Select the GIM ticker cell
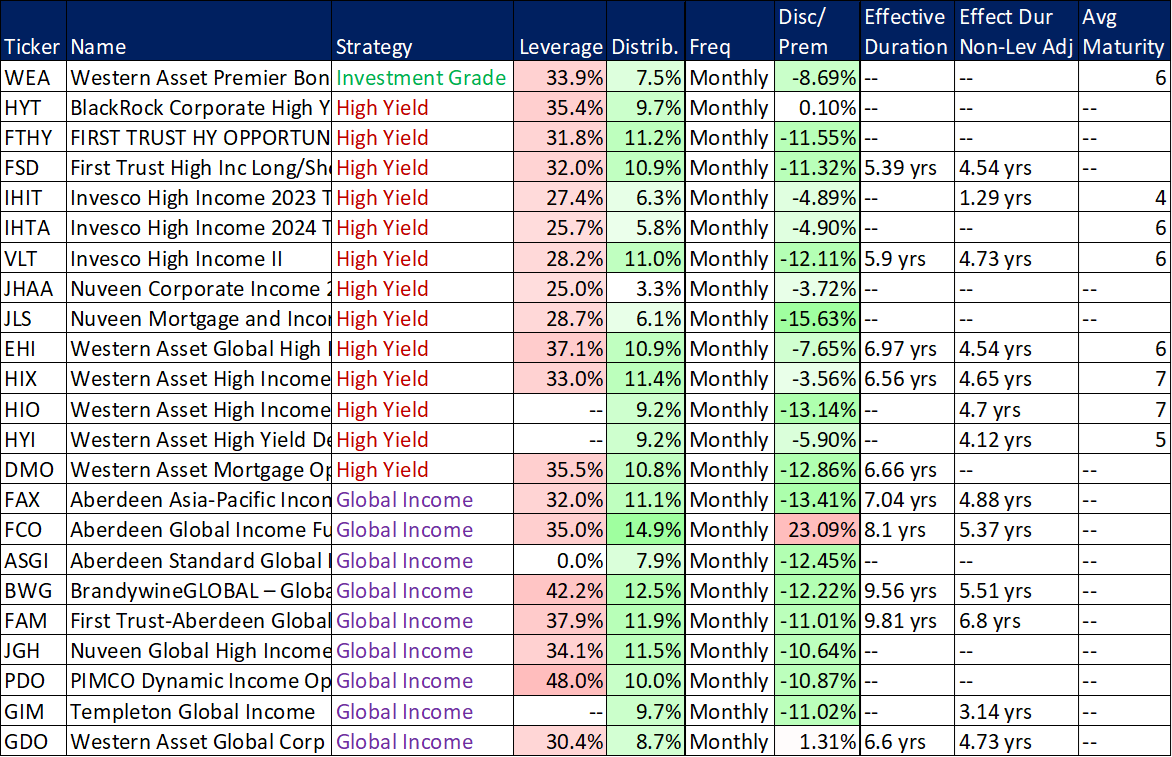 (x=33, y=711)
